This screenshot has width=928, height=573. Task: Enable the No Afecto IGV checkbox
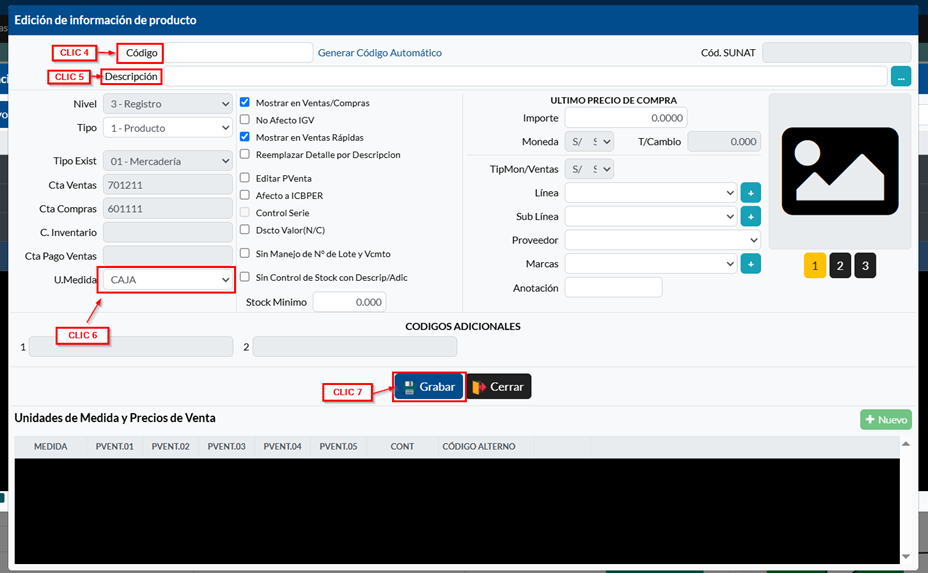(x=245, y=120)
